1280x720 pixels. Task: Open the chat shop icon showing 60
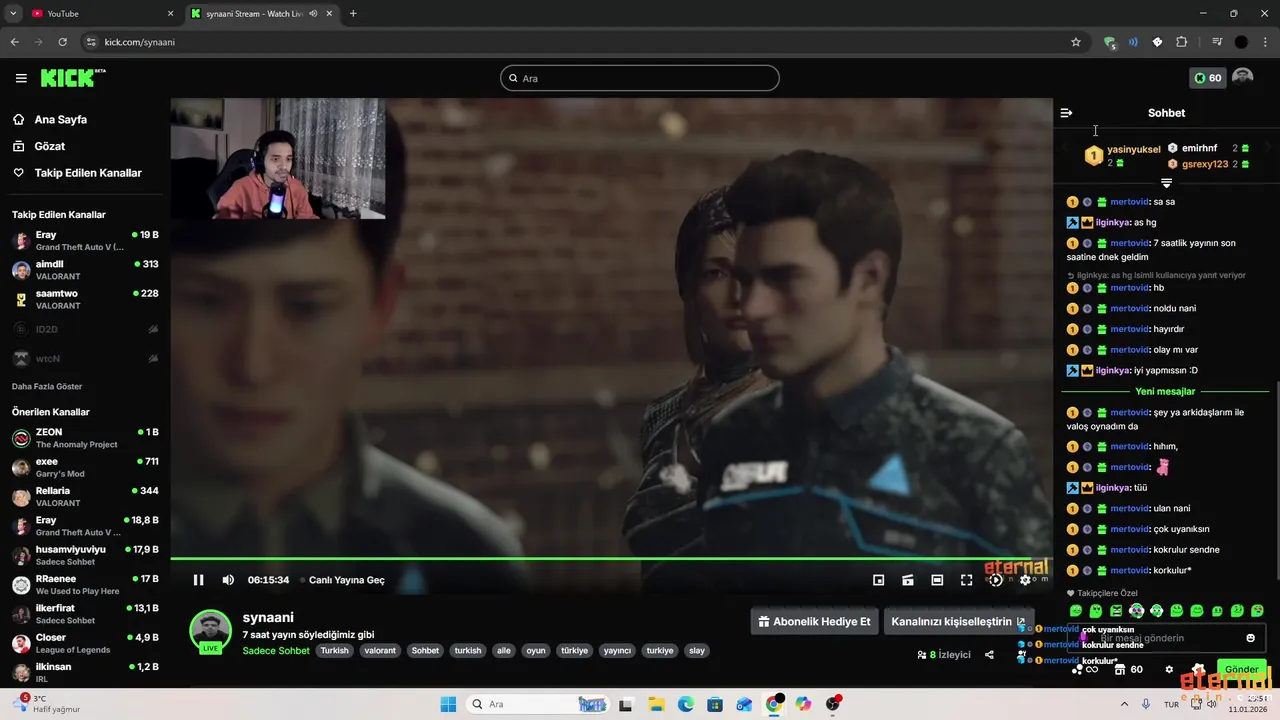tap(1128, 669)
